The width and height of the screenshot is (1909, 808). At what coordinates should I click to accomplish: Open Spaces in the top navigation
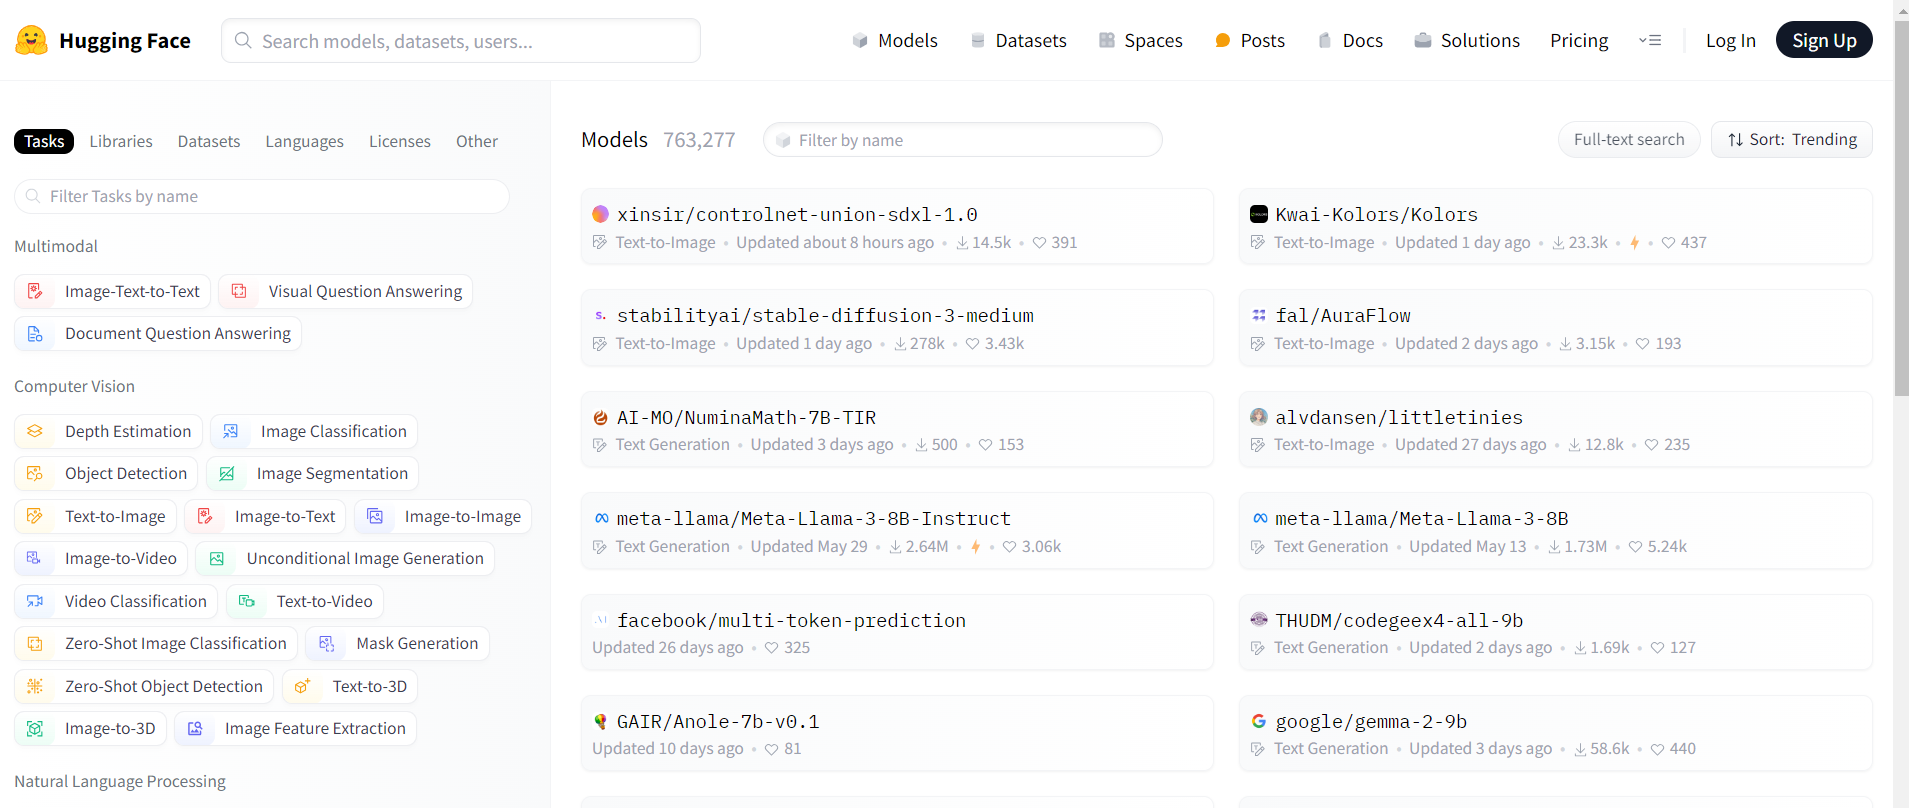pyautogui.click(x=1141, y=41)
